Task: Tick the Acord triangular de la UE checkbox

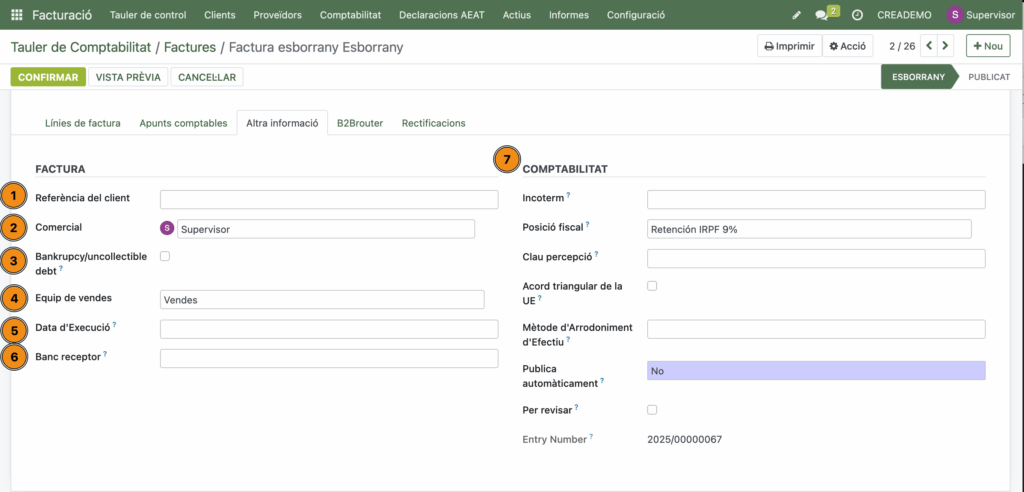Action: 652,286
